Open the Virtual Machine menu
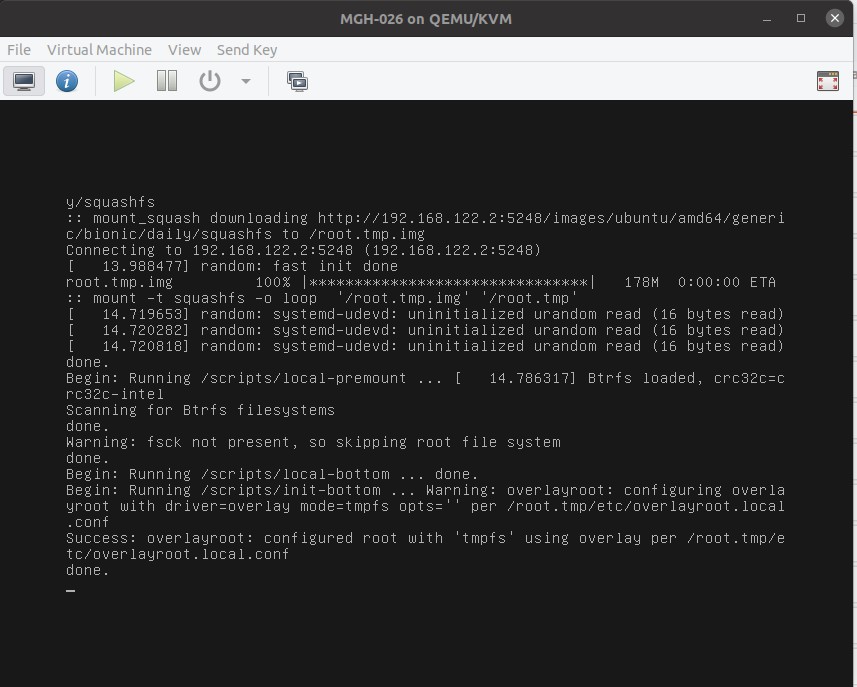 pos(99,50)
